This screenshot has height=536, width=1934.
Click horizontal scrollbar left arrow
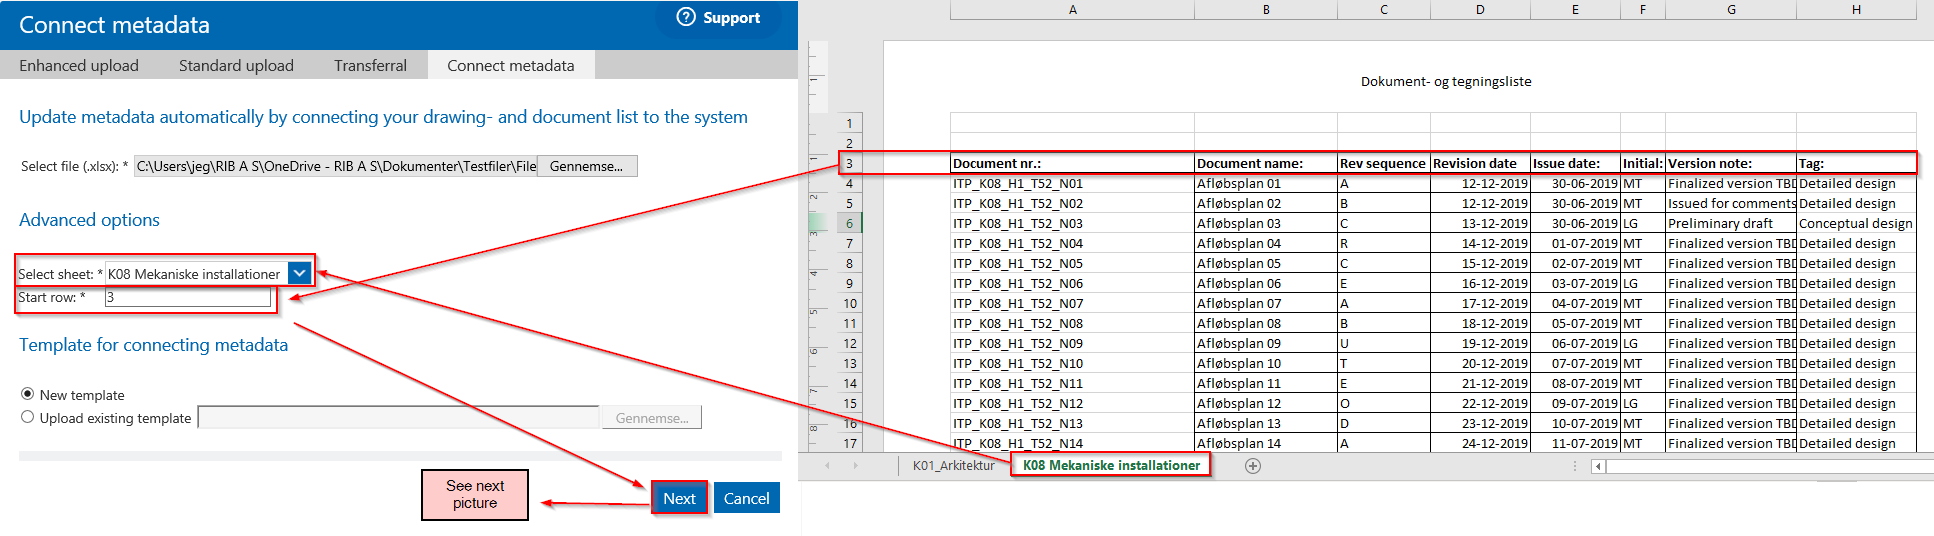point(1598,466)
